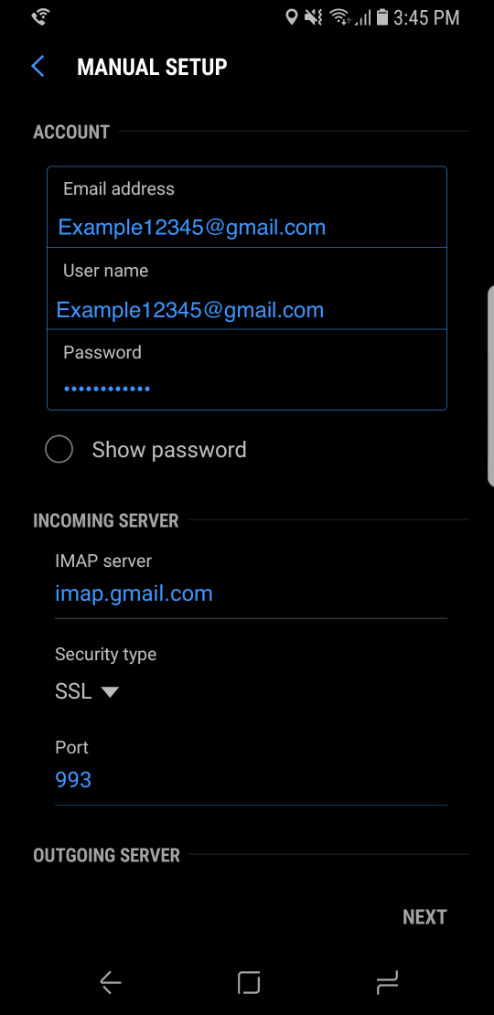The height and width of the screenshot is (1015, 494).
Task: Tap the back arrow beside Manual Setup
Action: point(38,67)
